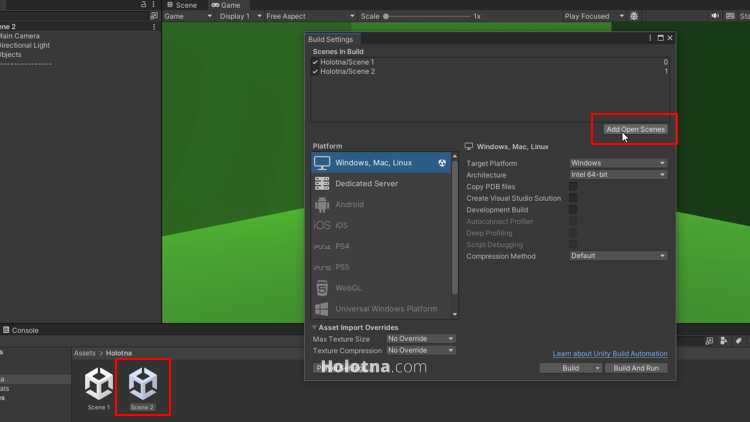Select PS5 platform

(381, 267)
